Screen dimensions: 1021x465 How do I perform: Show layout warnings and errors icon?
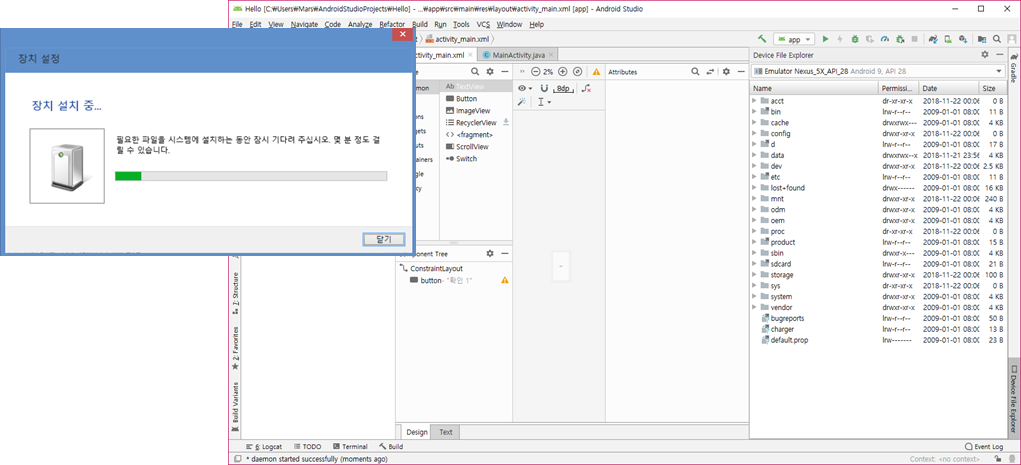tap(596, 72)
